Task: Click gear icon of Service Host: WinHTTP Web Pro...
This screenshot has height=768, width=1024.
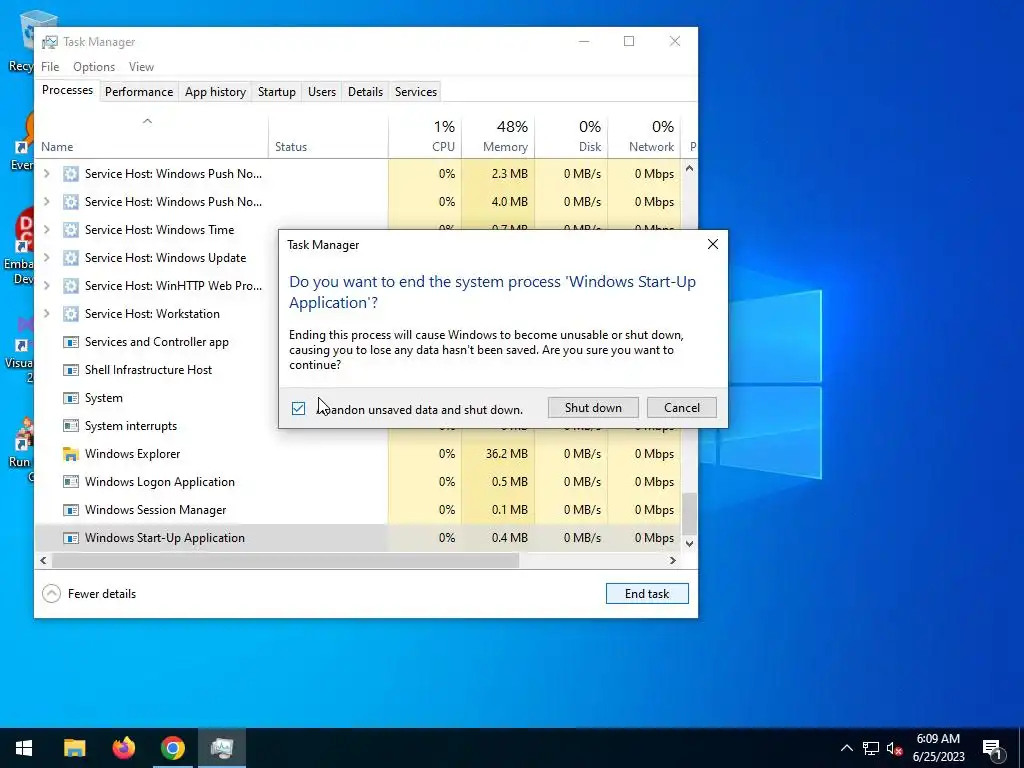Action: tap(71, 286)
